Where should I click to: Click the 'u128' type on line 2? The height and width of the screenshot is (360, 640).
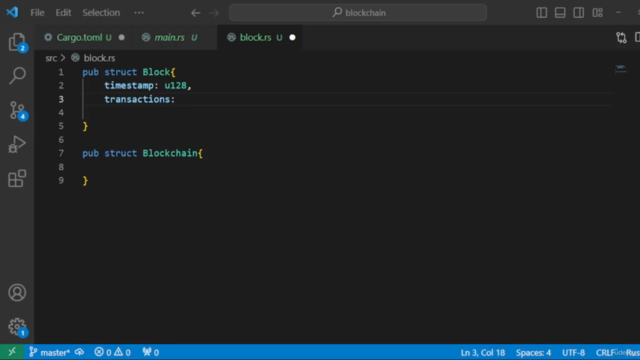(175, 86)
